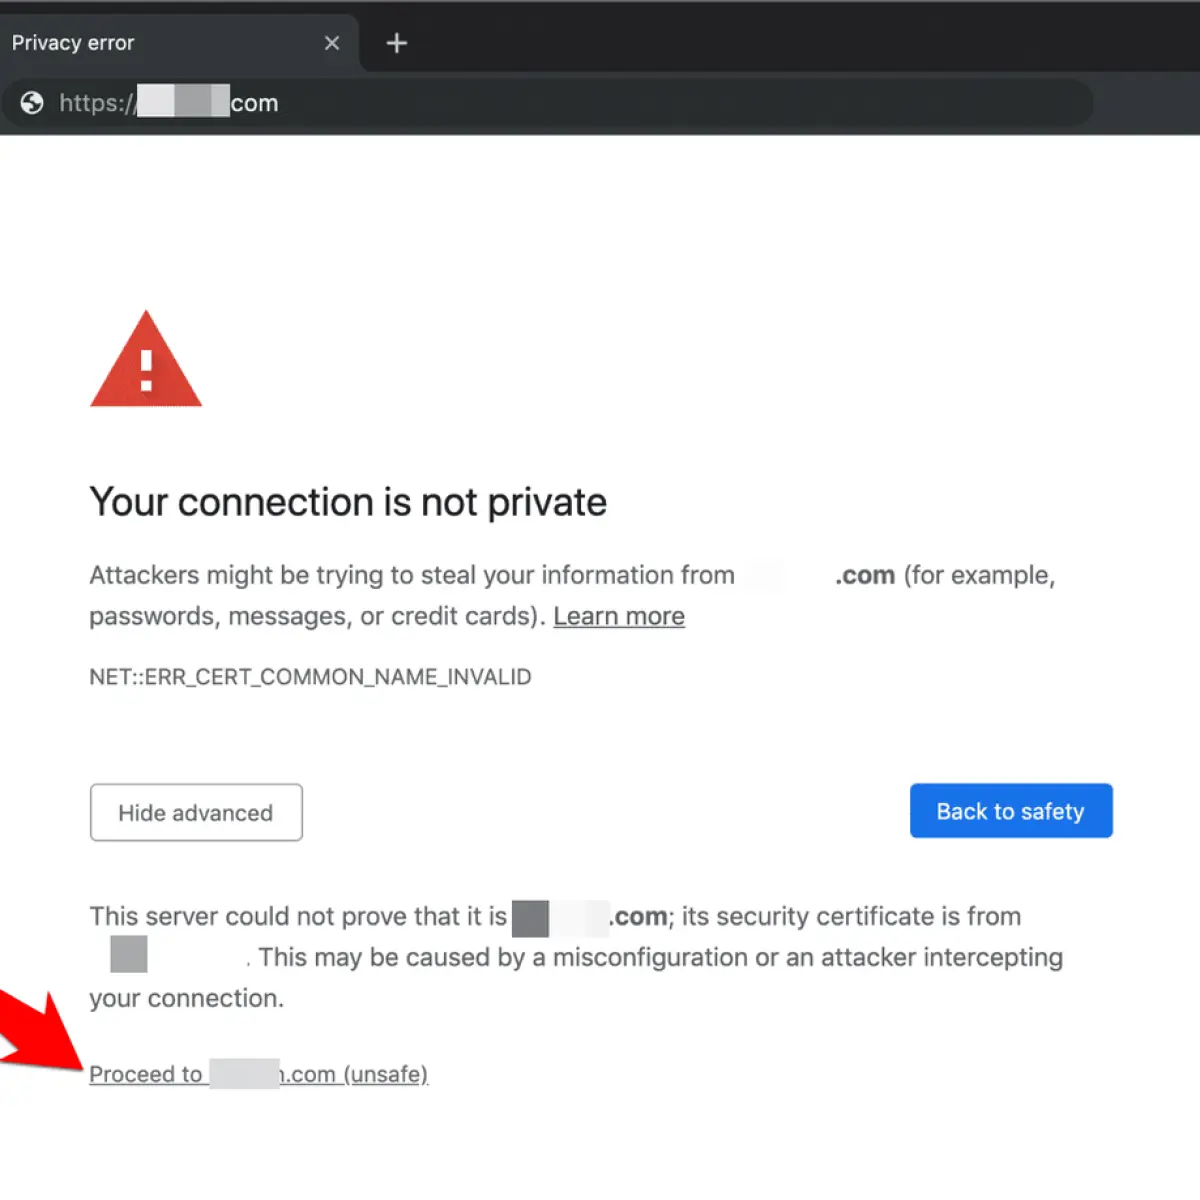Click the 'Your connection is not private' heading
This screenshot has height=1200, width=1200.
(348, 502)
